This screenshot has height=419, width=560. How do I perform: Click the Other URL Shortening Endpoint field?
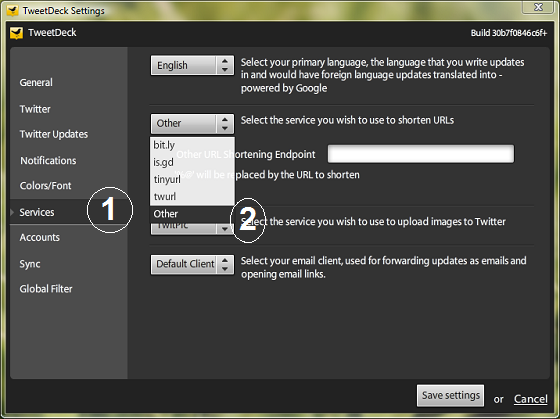[421, 154]
